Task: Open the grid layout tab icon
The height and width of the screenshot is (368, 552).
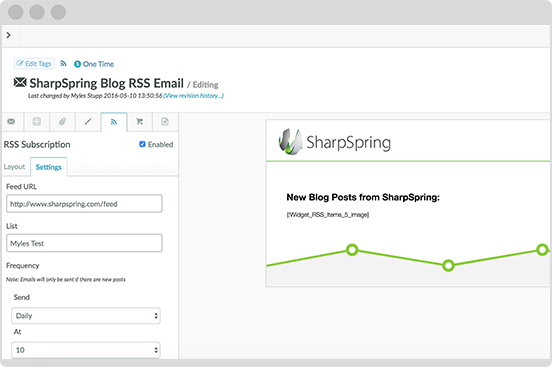Action: point(37,121)
